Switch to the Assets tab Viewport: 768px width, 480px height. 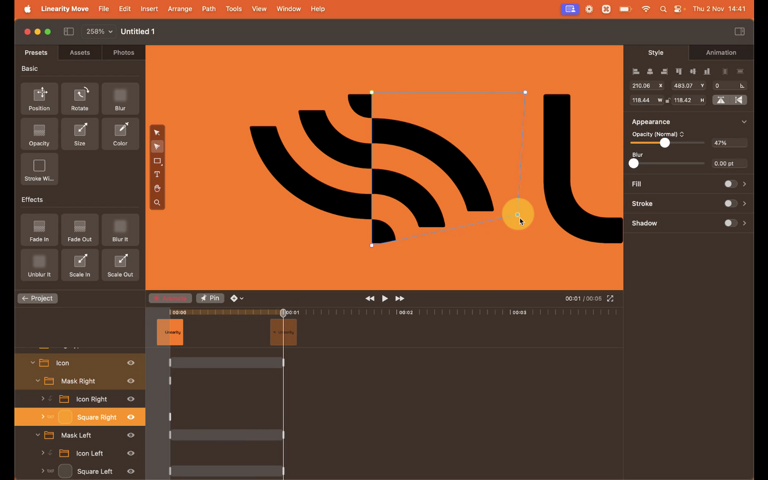pyautogui.click(x=80, y=52)
